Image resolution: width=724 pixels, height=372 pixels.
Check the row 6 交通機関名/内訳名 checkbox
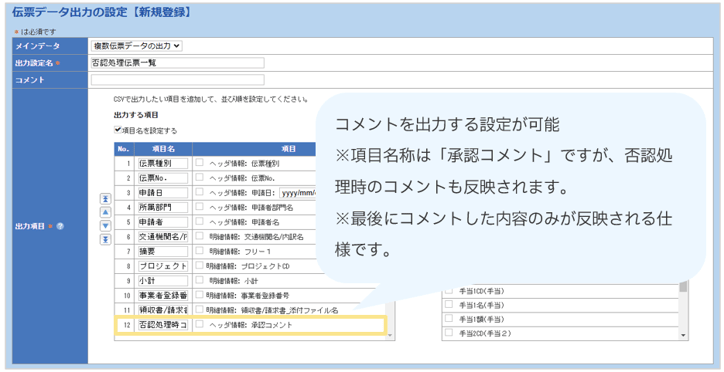point(199,236)
